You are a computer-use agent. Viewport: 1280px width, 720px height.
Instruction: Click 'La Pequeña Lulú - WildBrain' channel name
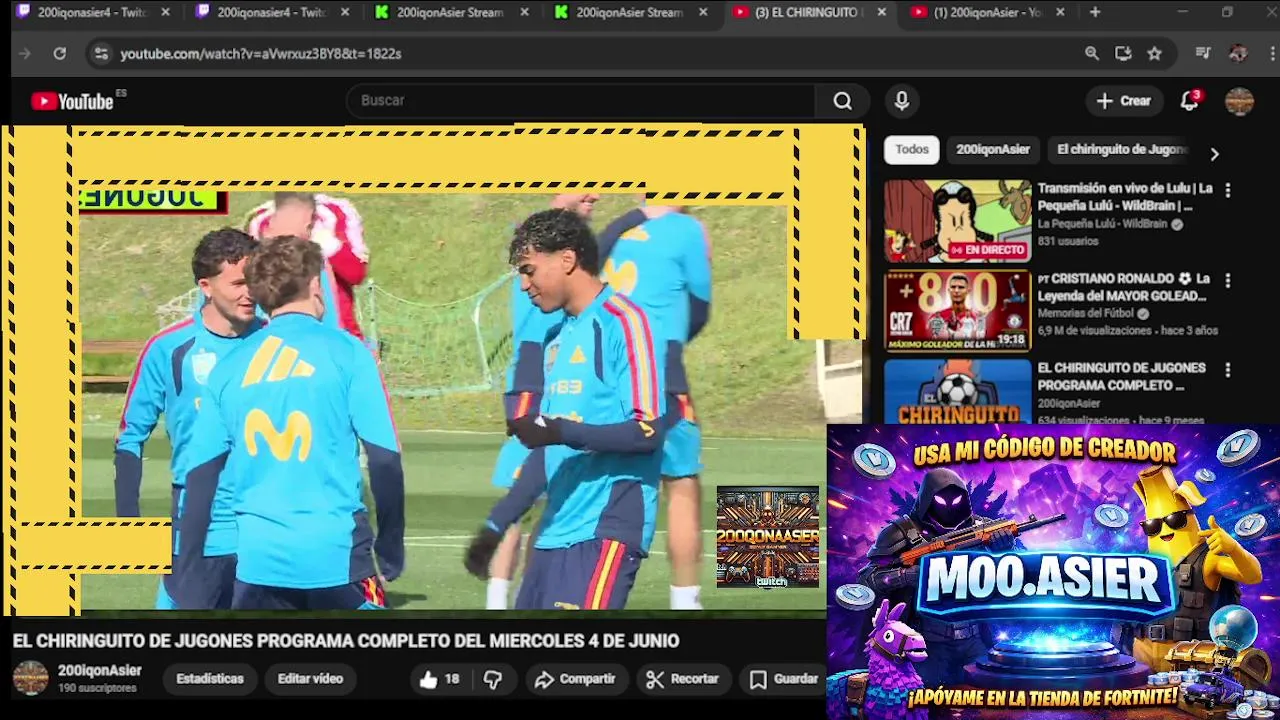point(1102,224)
